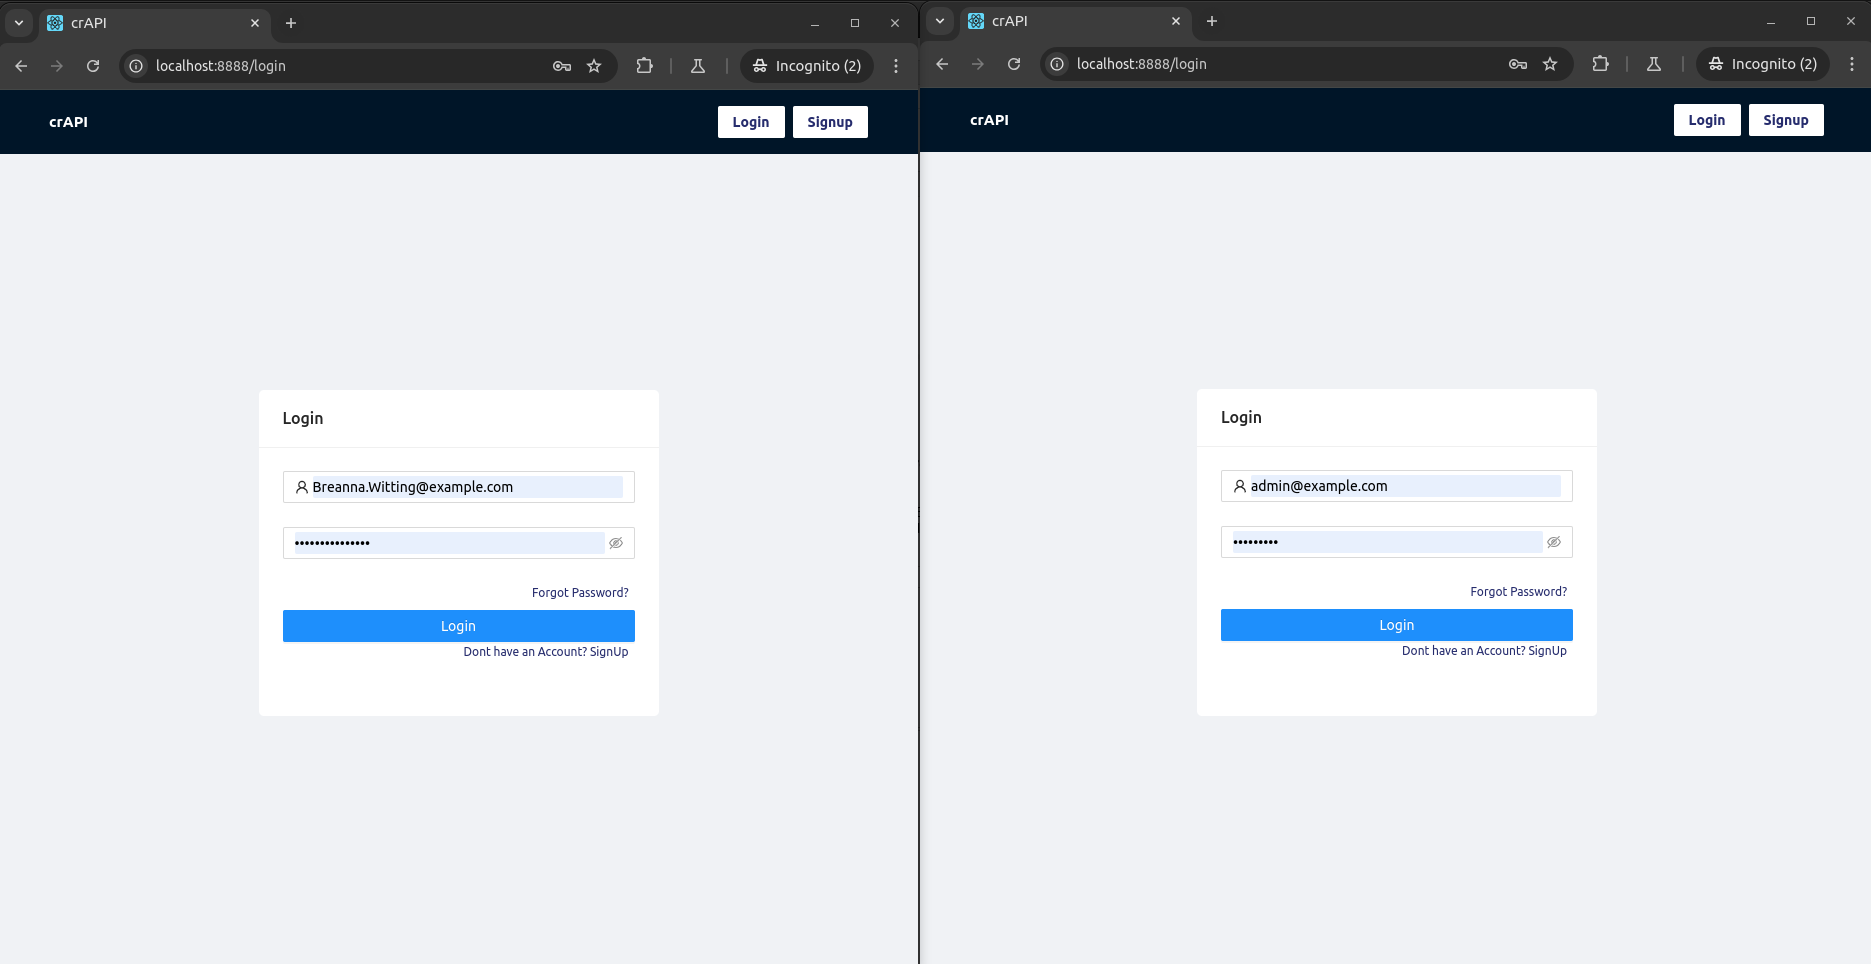The height and width of the screenshot is (964, 1871).
Task: Show the password for Breanna.Witting account
Action: [x=616, y=543]
